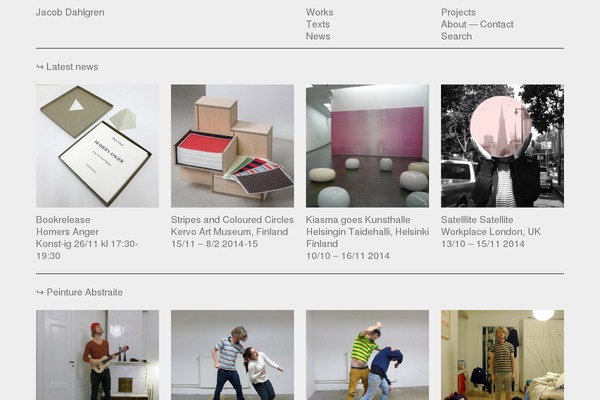The height and width of the screenshot is (400, 600).
Task: Click the arrow icon beside Latest news
Action: tap(40, 67)
